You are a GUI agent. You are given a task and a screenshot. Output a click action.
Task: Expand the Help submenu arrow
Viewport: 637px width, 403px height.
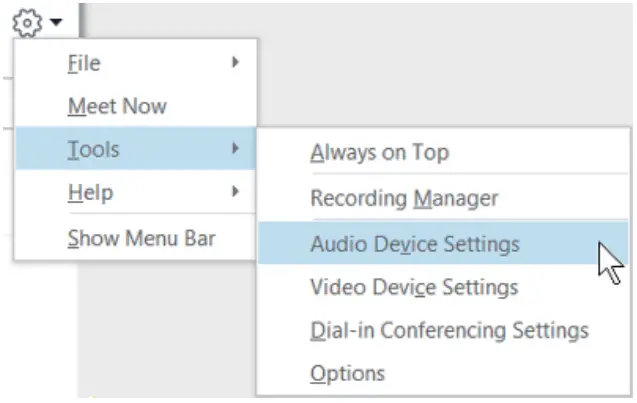tap(236, 192)
